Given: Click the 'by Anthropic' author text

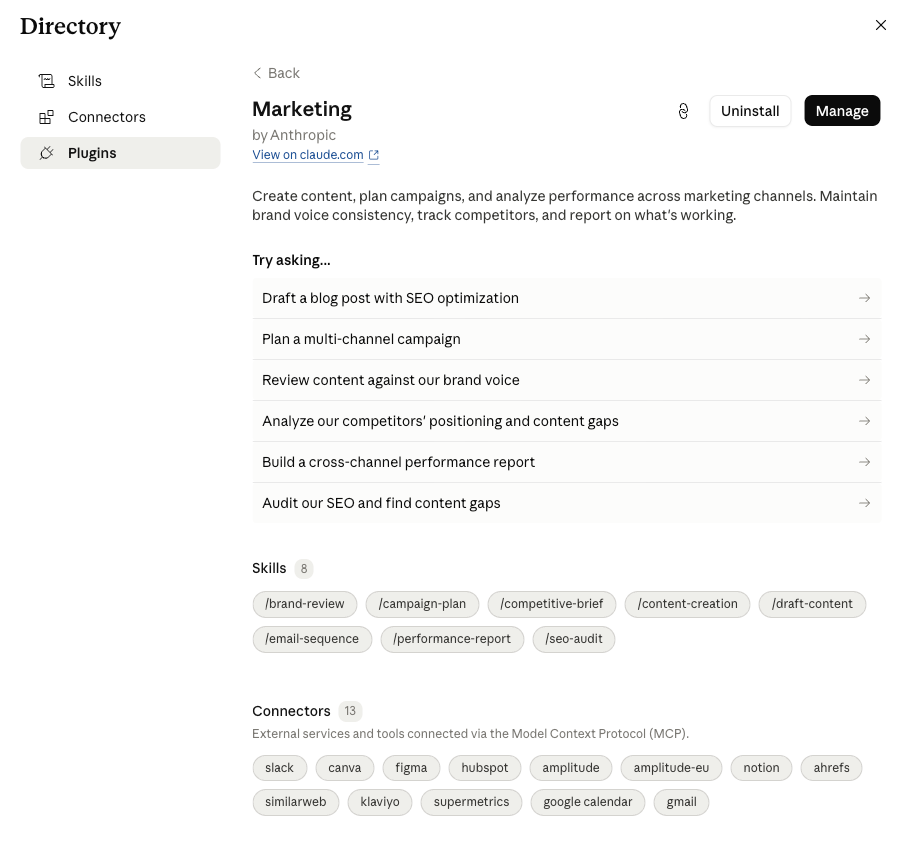Looking at the screenshot, I should tap(294, 135).
